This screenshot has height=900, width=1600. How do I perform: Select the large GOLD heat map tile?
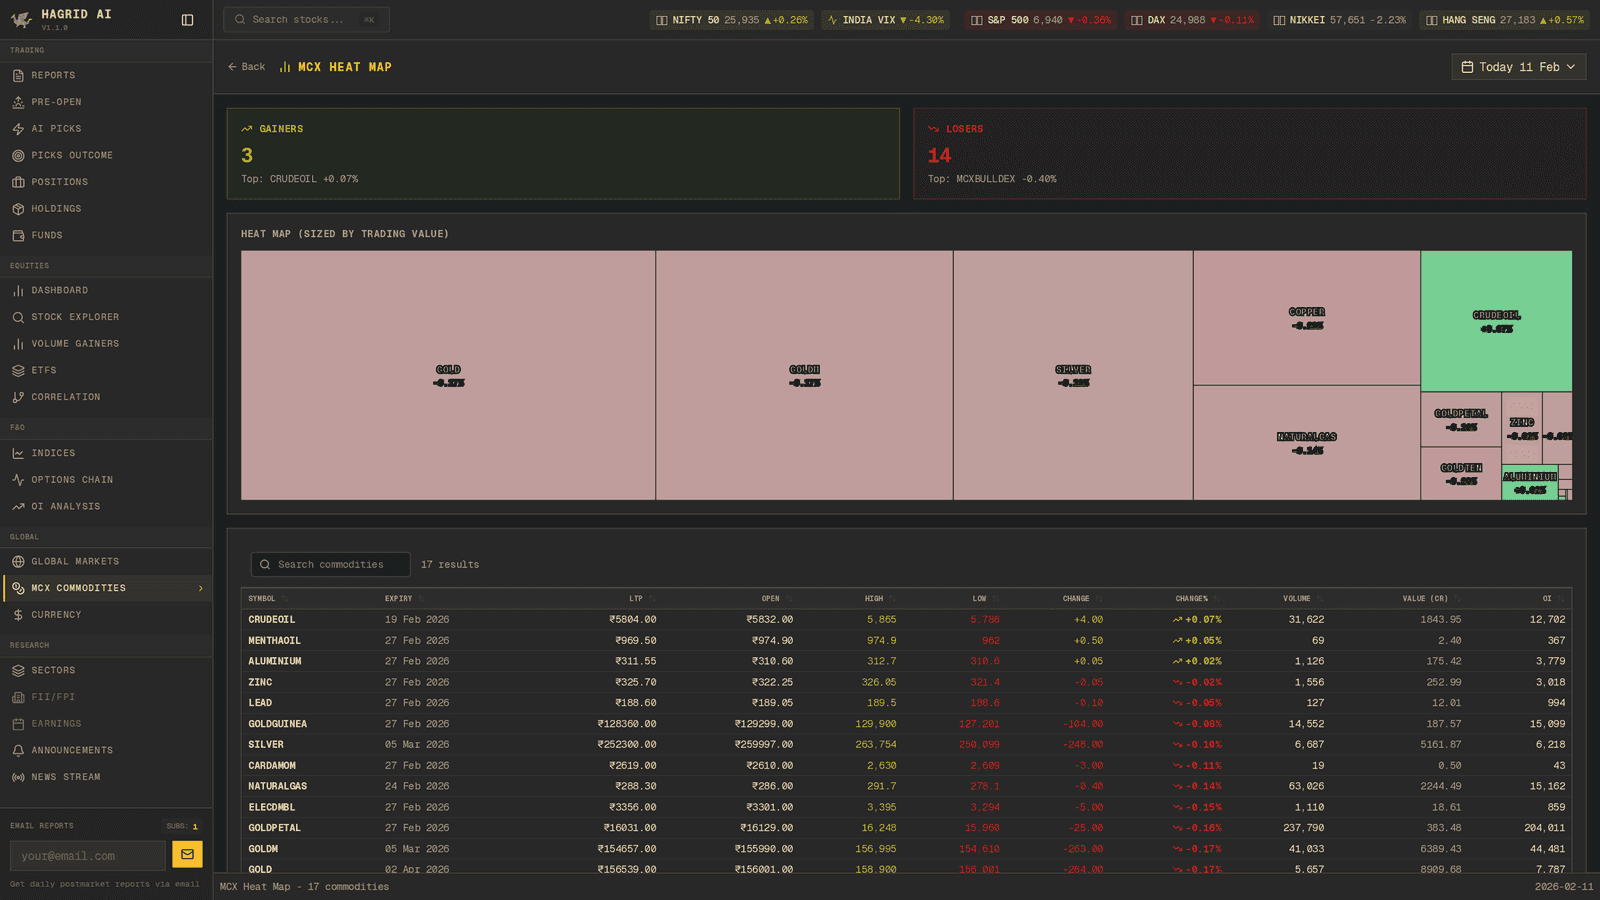(448, 375)
